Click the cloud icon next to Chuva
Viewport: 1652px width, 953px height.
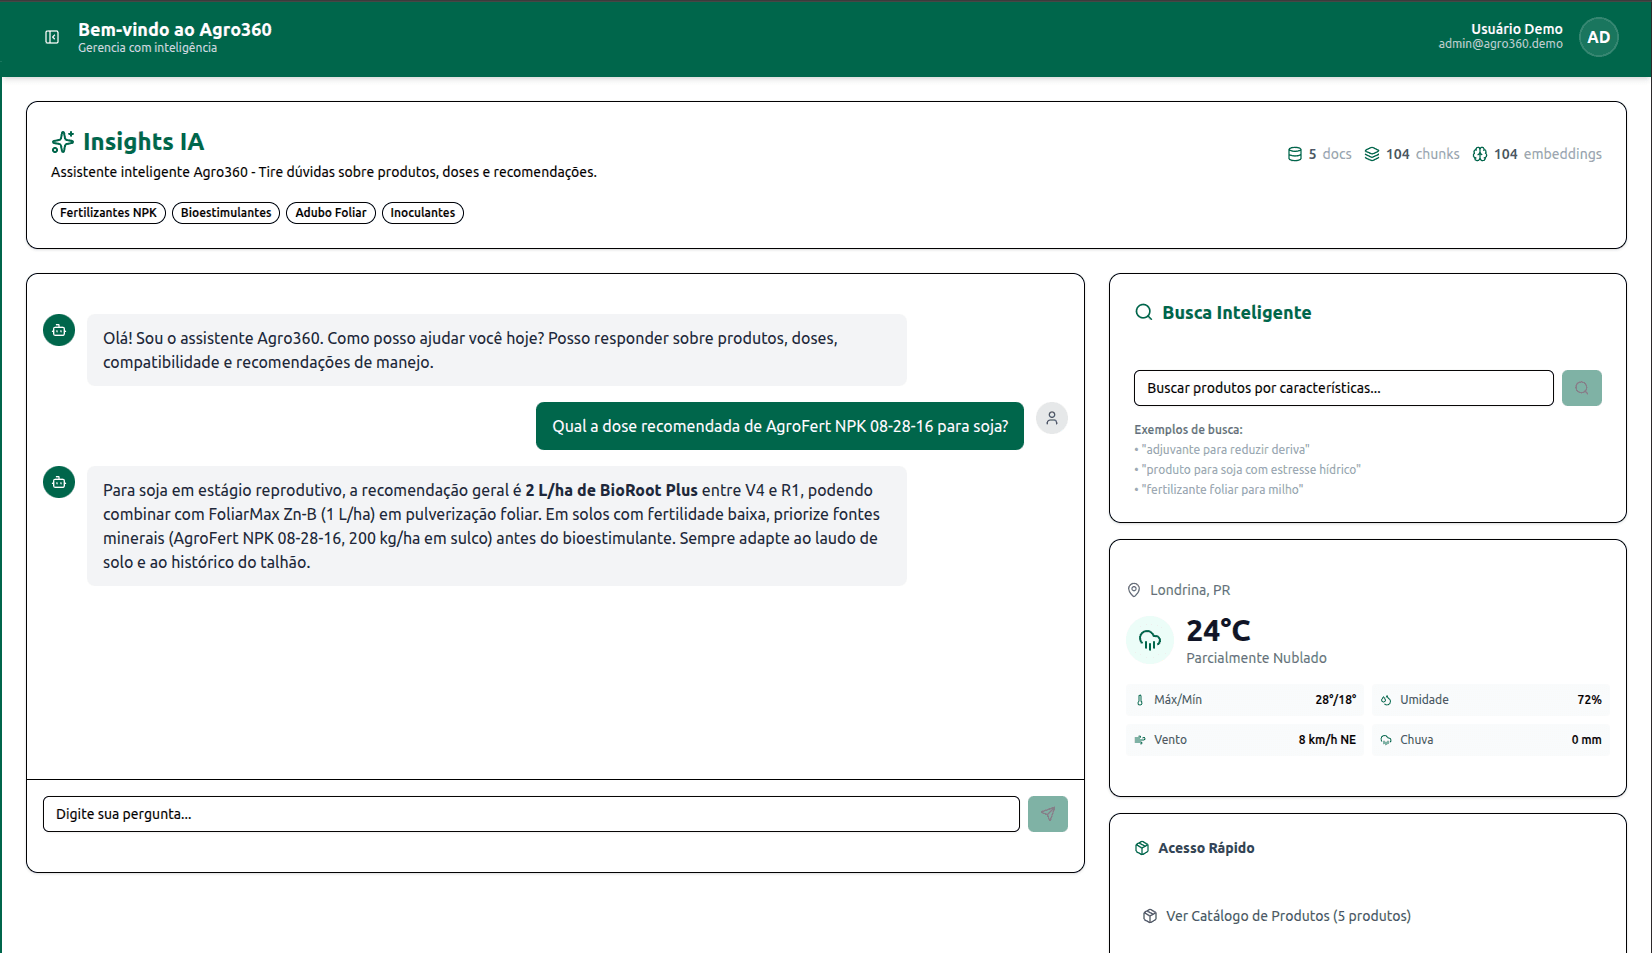click(x=1386, y=740)
